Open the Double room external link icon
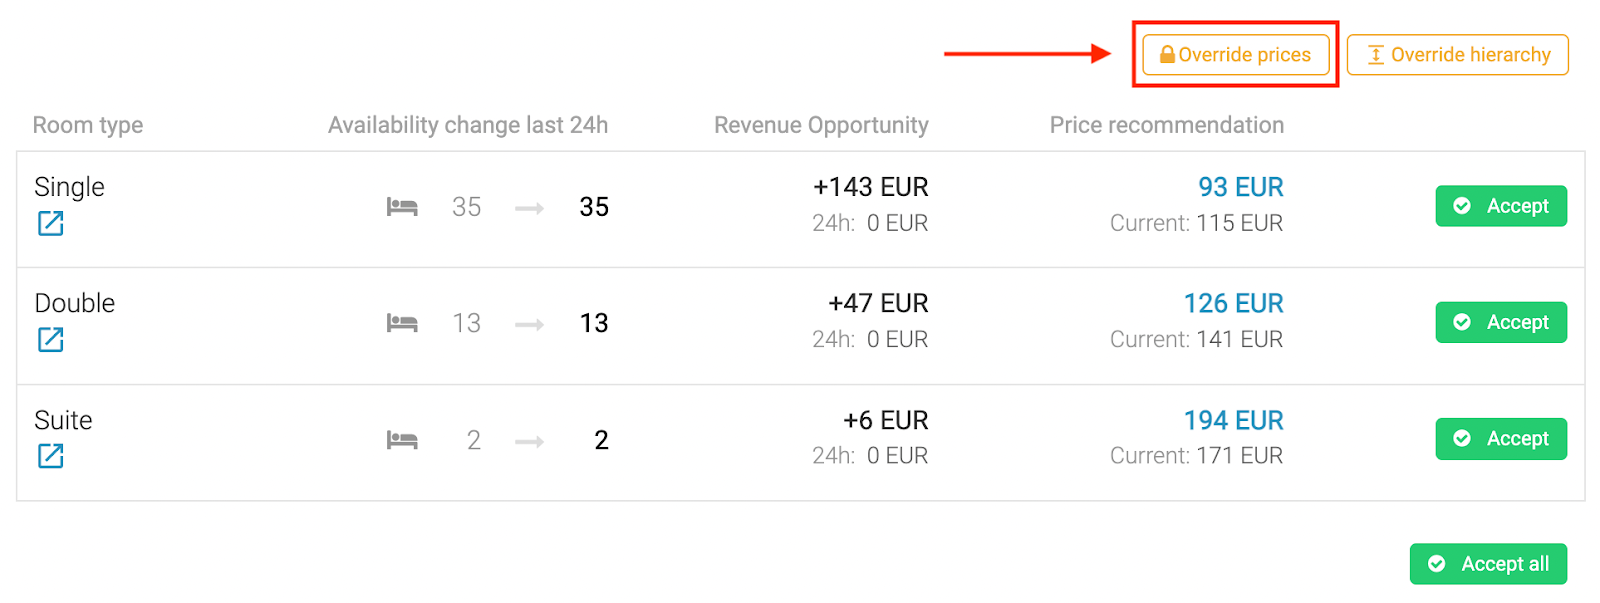 point(50,340)
